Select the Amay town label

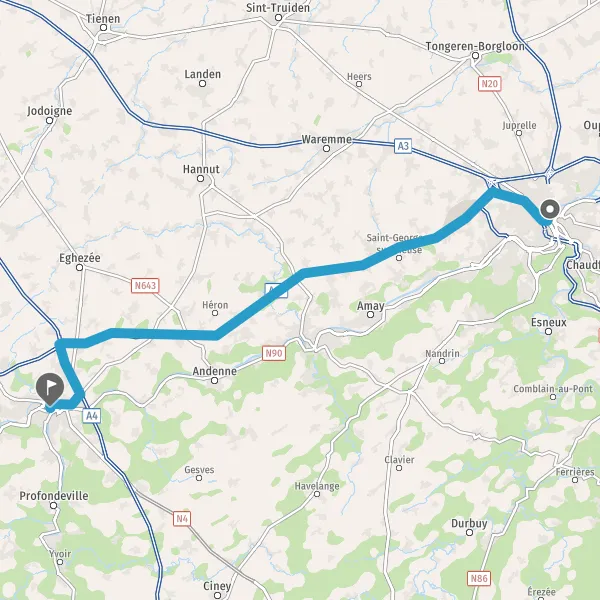click(370, 306)
